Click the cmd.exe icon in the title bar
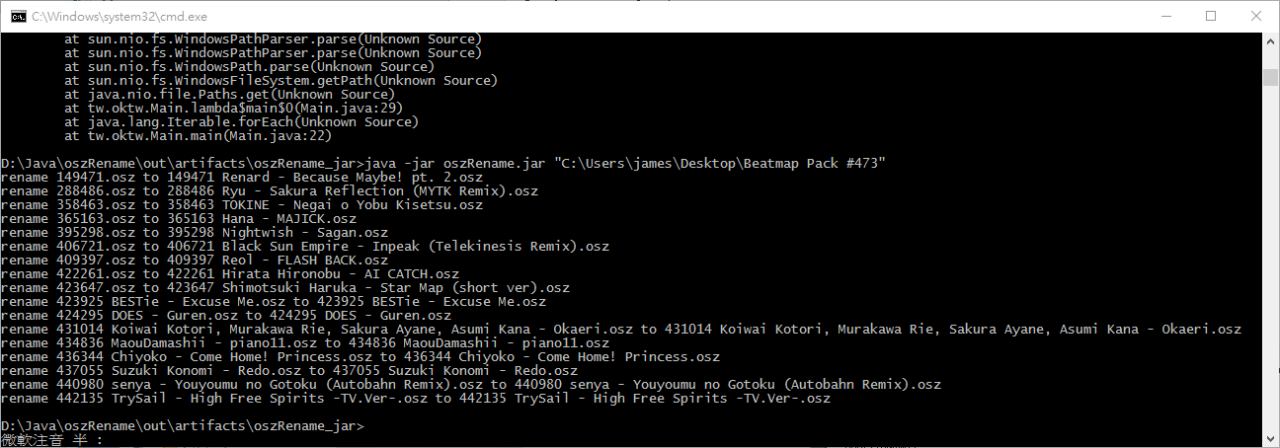This screenshot has width=1280, height=448. pos(17,16)
